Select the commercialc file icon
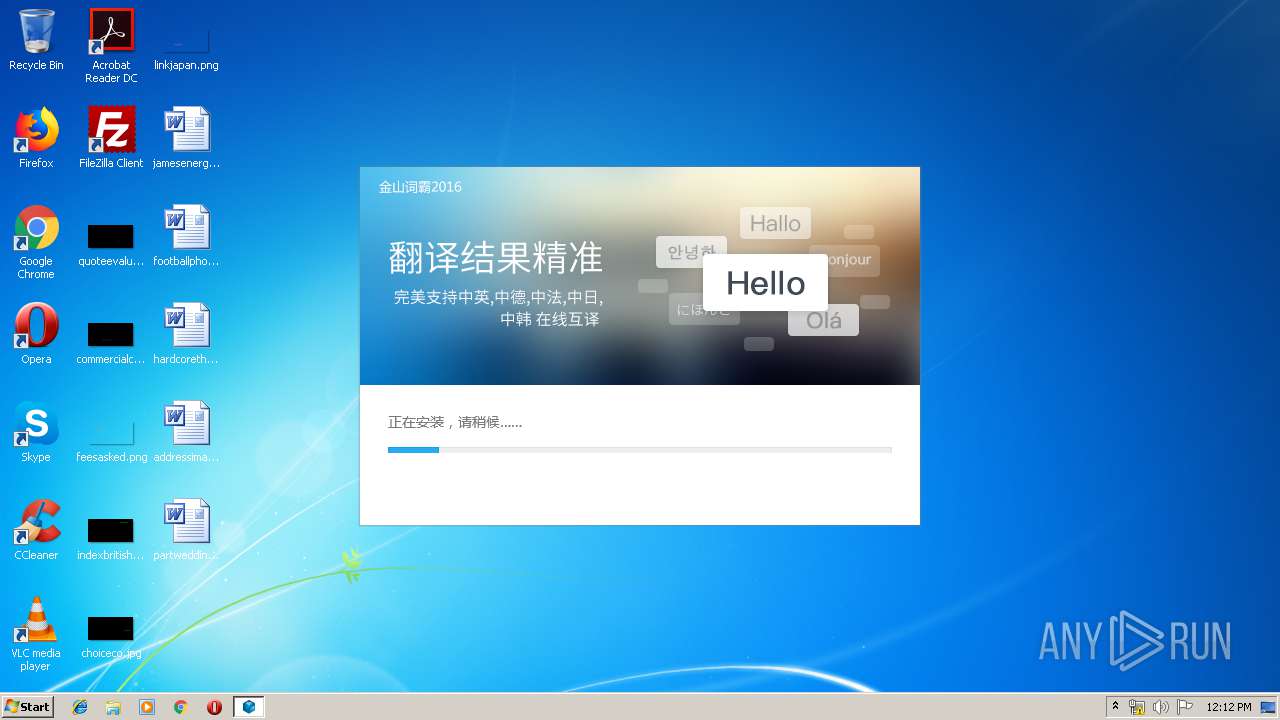Image resolution: width=1280 pixels, height=720 pixels. pos(111,342)
